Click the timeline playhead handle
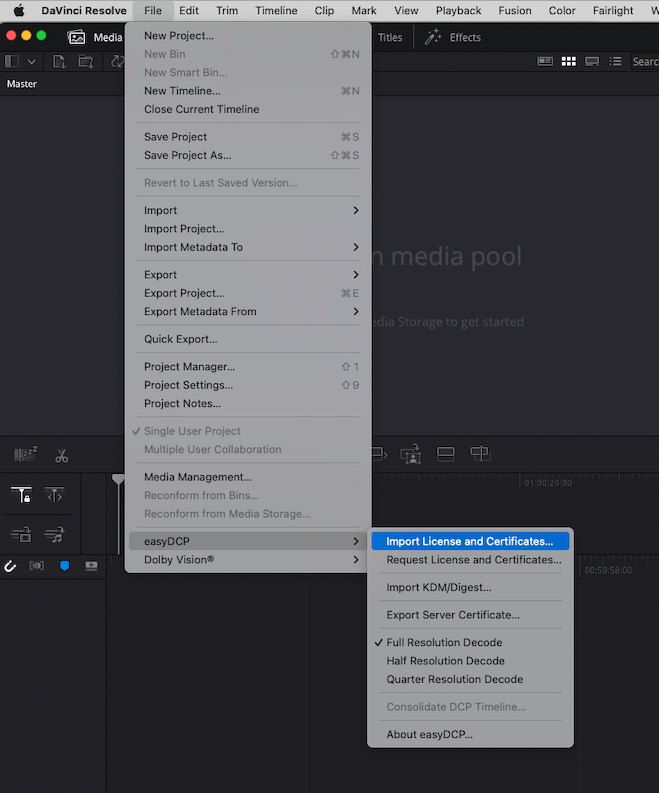Screen dimensions: 659x793 click(118, 478)
